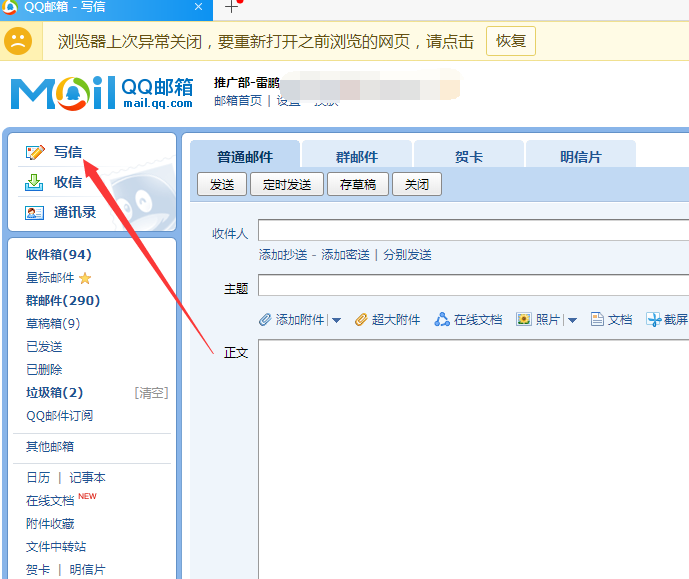The image size is (689, 579).
Task: Open 在线文档 in the left sidebar
Action: 50,501
